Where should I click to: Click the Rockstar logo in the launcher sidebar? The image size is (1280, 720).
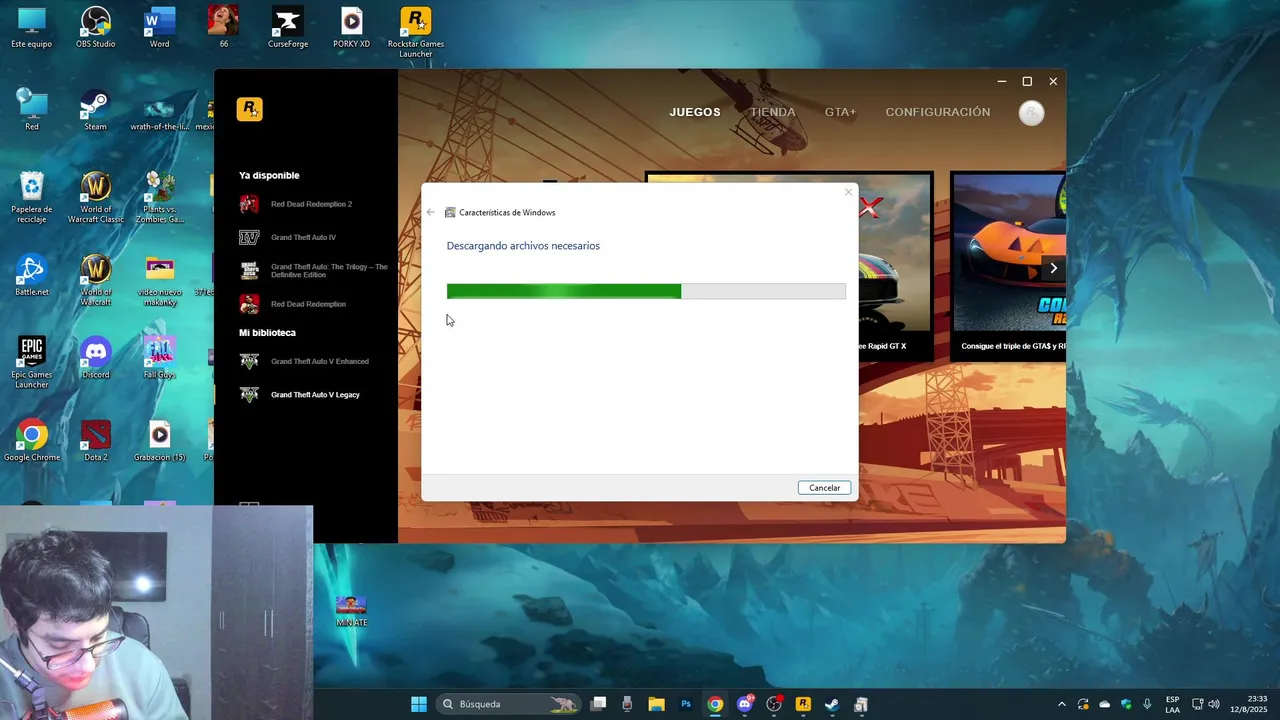click(x=249, y=109)
